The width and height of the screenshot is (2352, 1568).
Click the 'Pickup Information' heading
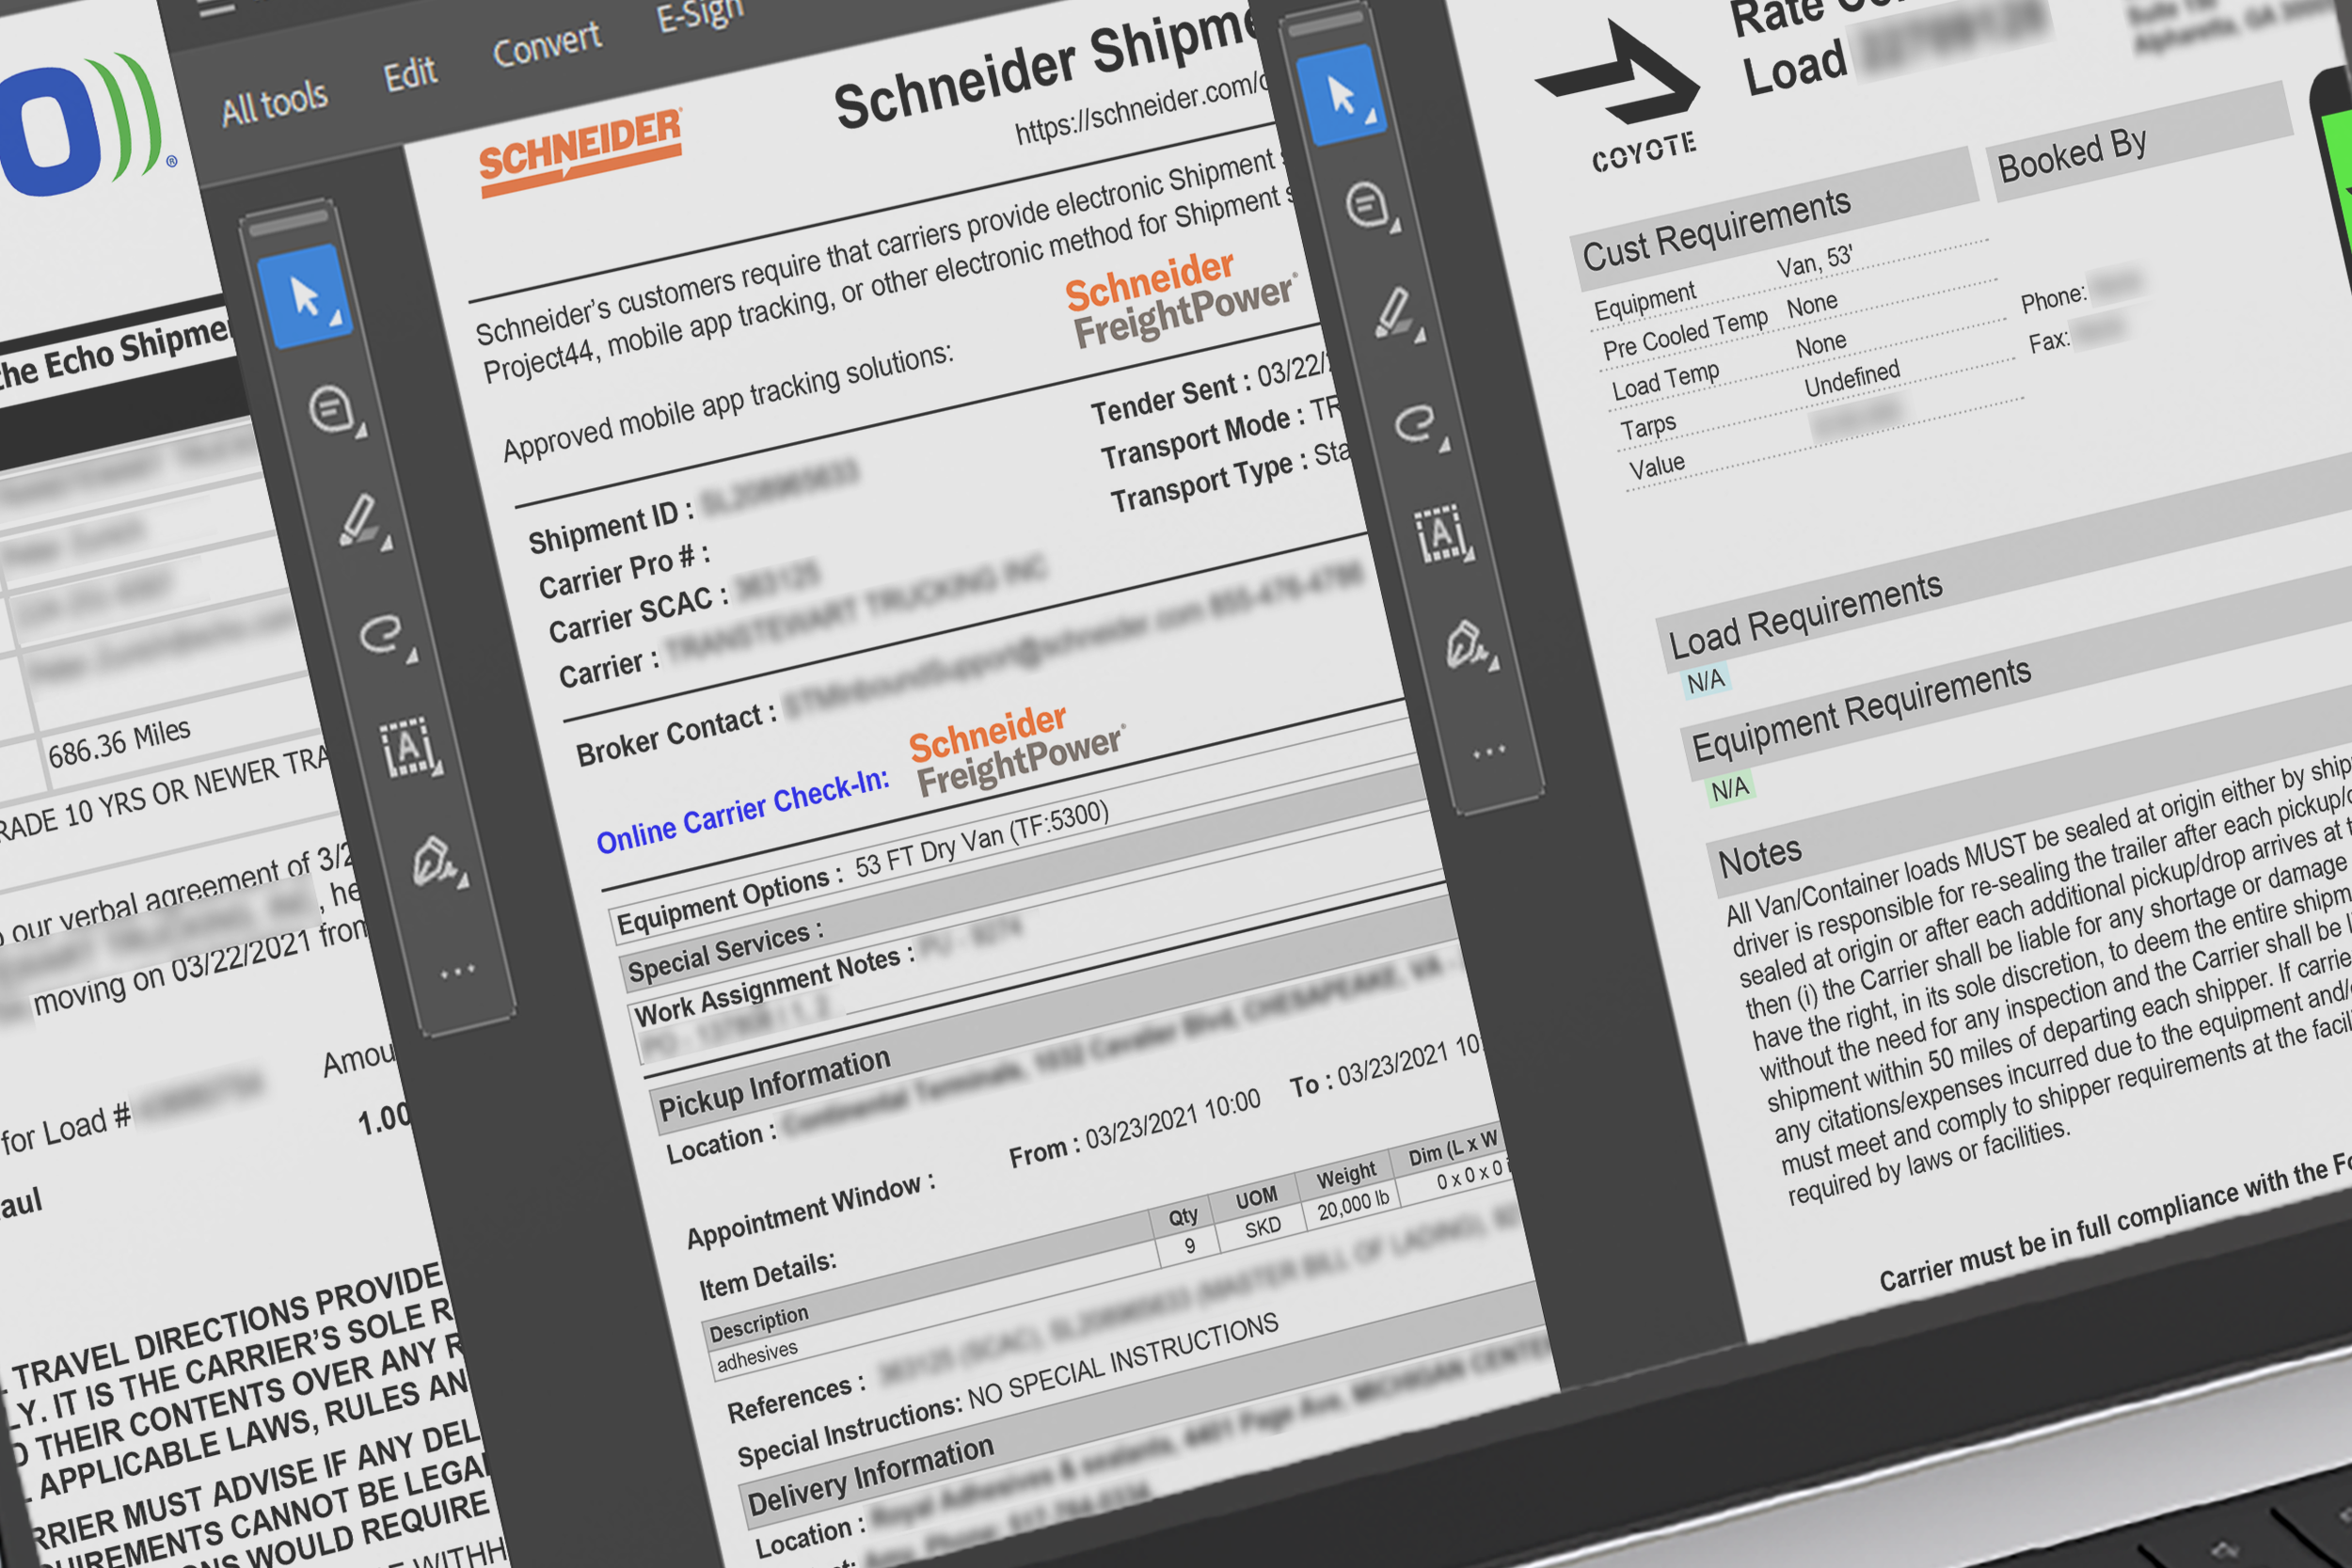(774, 1084)
